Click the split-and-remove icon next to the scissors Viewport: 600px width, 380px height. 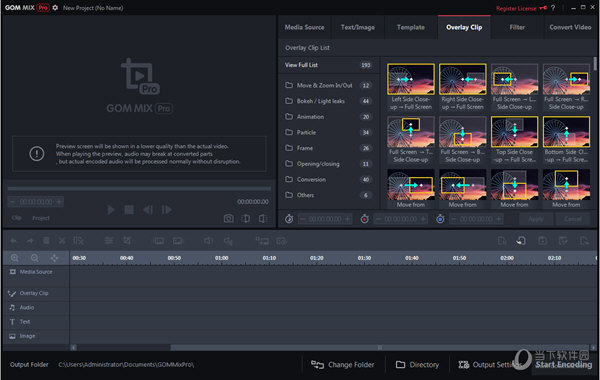[78, 241]
